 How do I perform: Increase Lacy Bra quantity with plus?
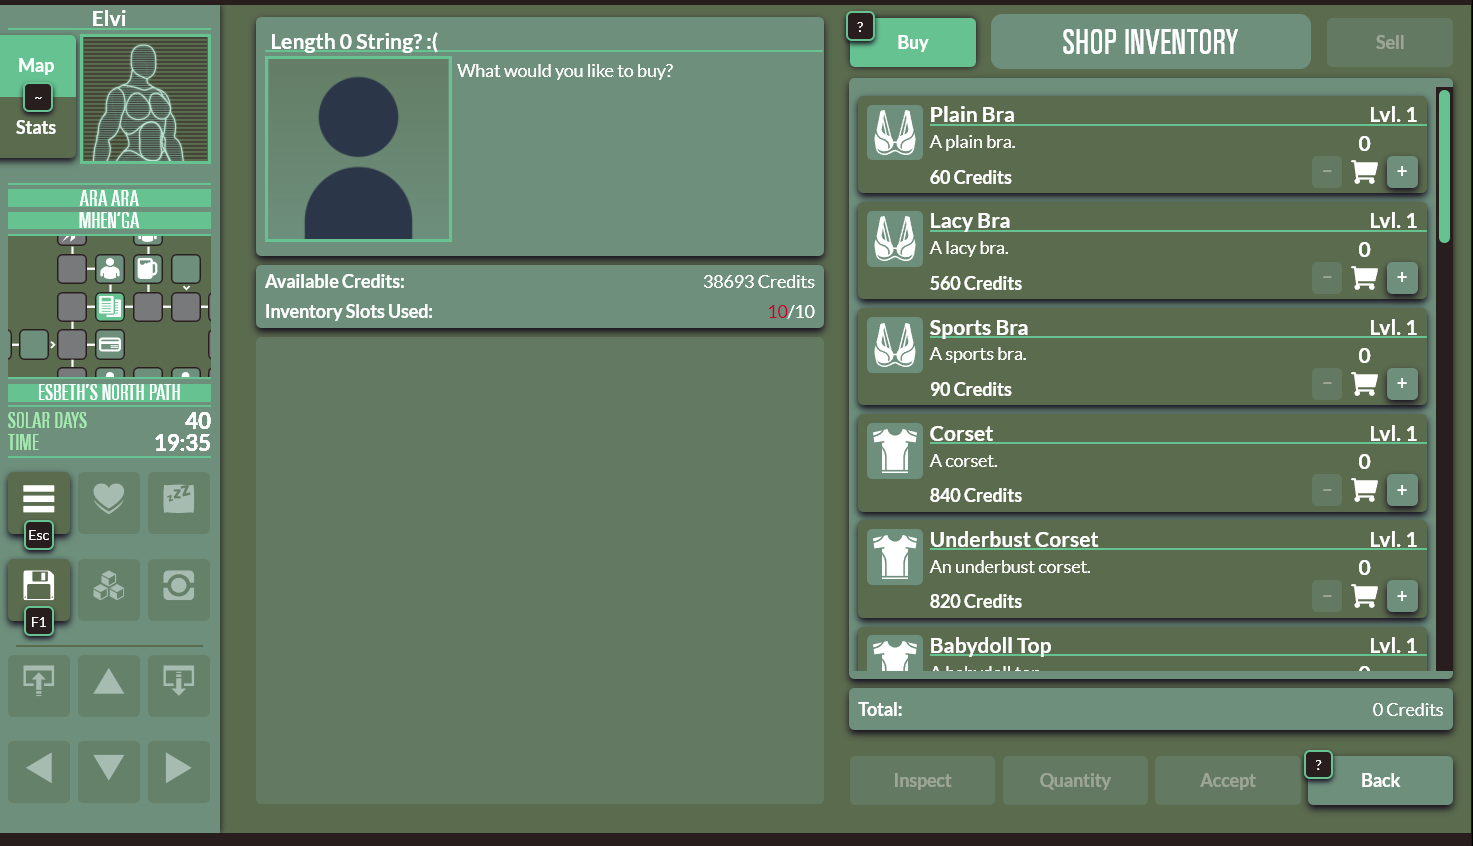click(1402, 278)
